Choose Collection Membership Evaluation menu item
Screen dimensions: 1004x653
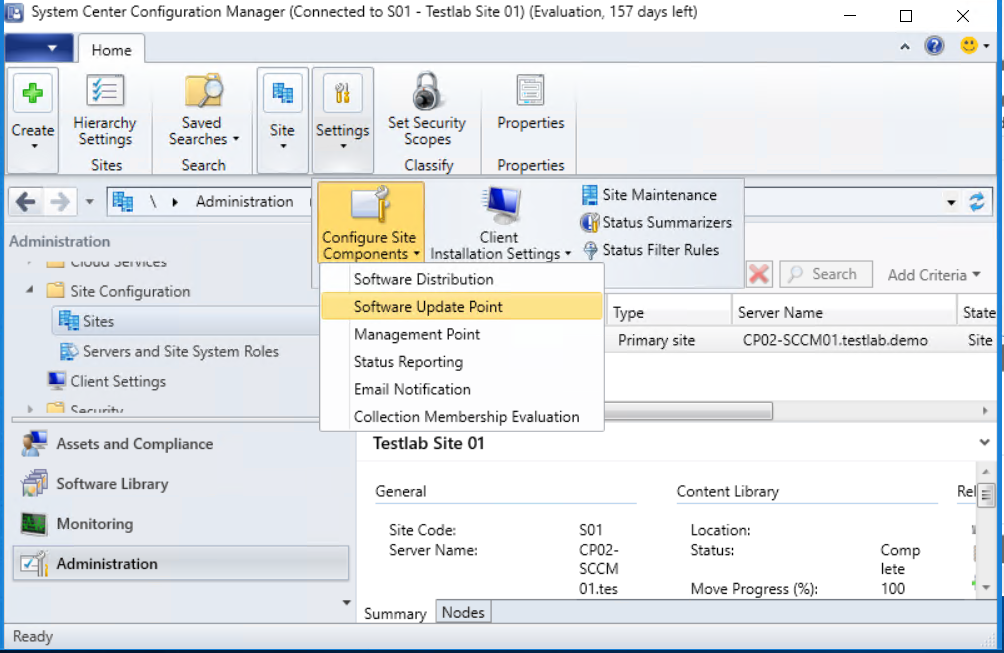(x=462, y=417)
